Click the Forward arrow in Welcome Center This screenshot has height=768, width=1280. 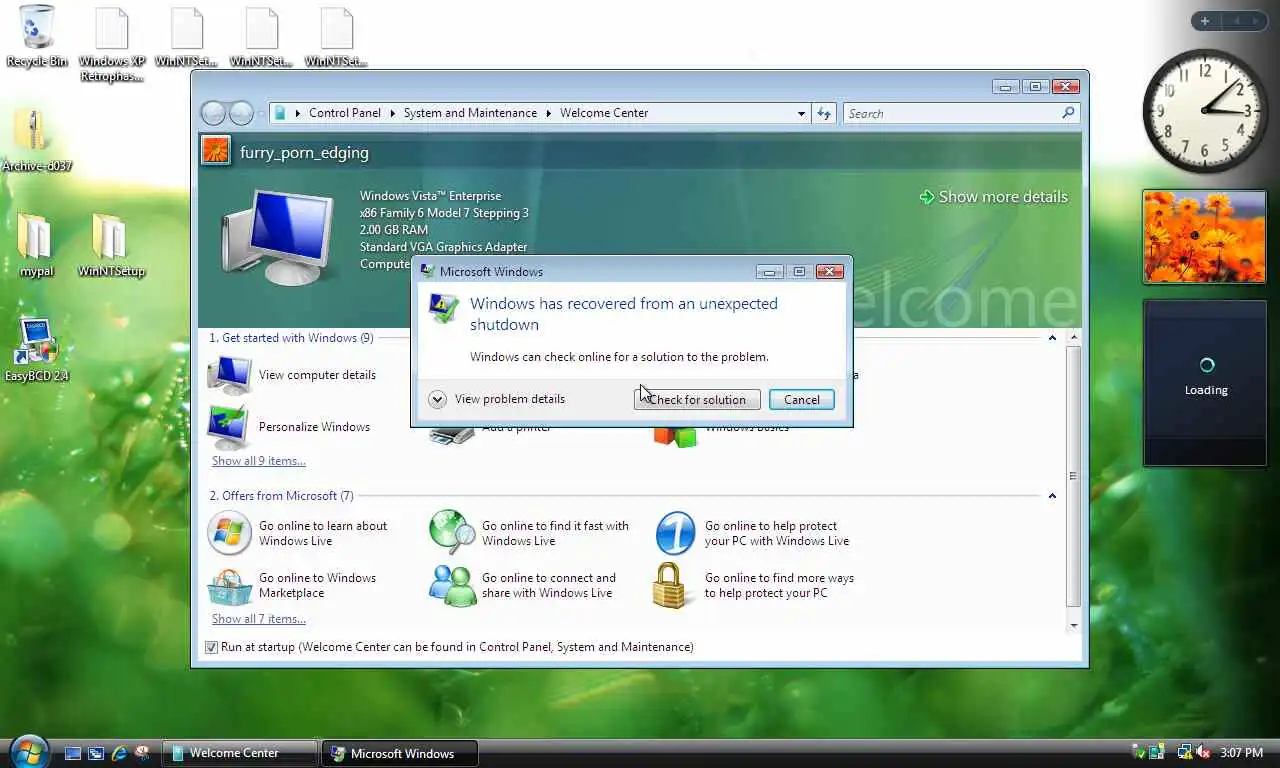241,113
